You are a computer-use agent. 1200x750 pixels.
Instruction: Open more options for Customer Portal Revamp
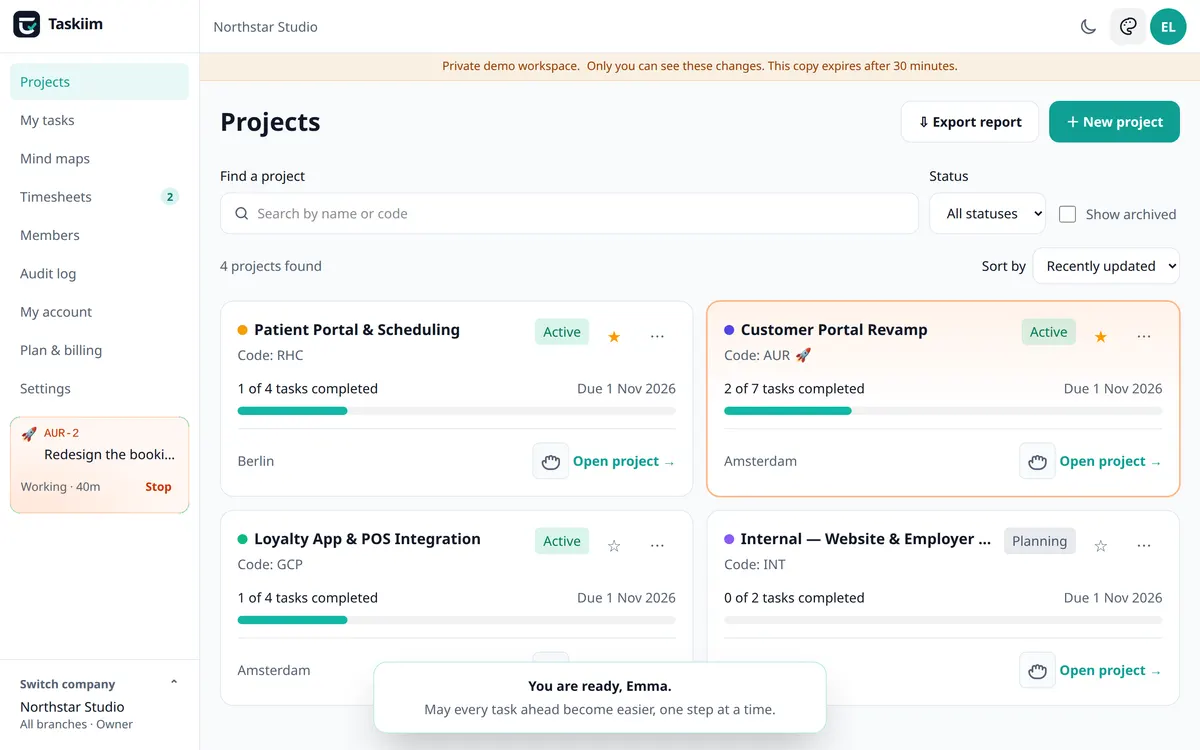(x=1144, y=337)
